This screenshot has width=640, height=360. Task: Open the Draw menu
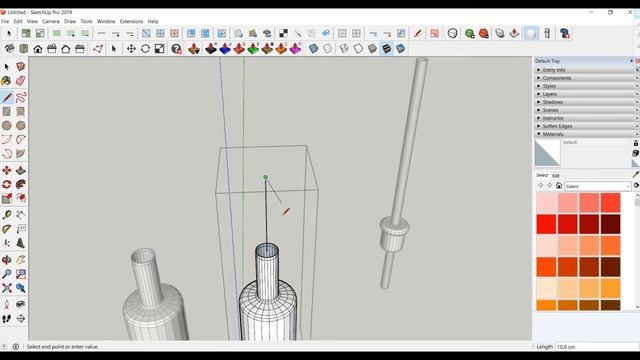click(x=70, y=21)
